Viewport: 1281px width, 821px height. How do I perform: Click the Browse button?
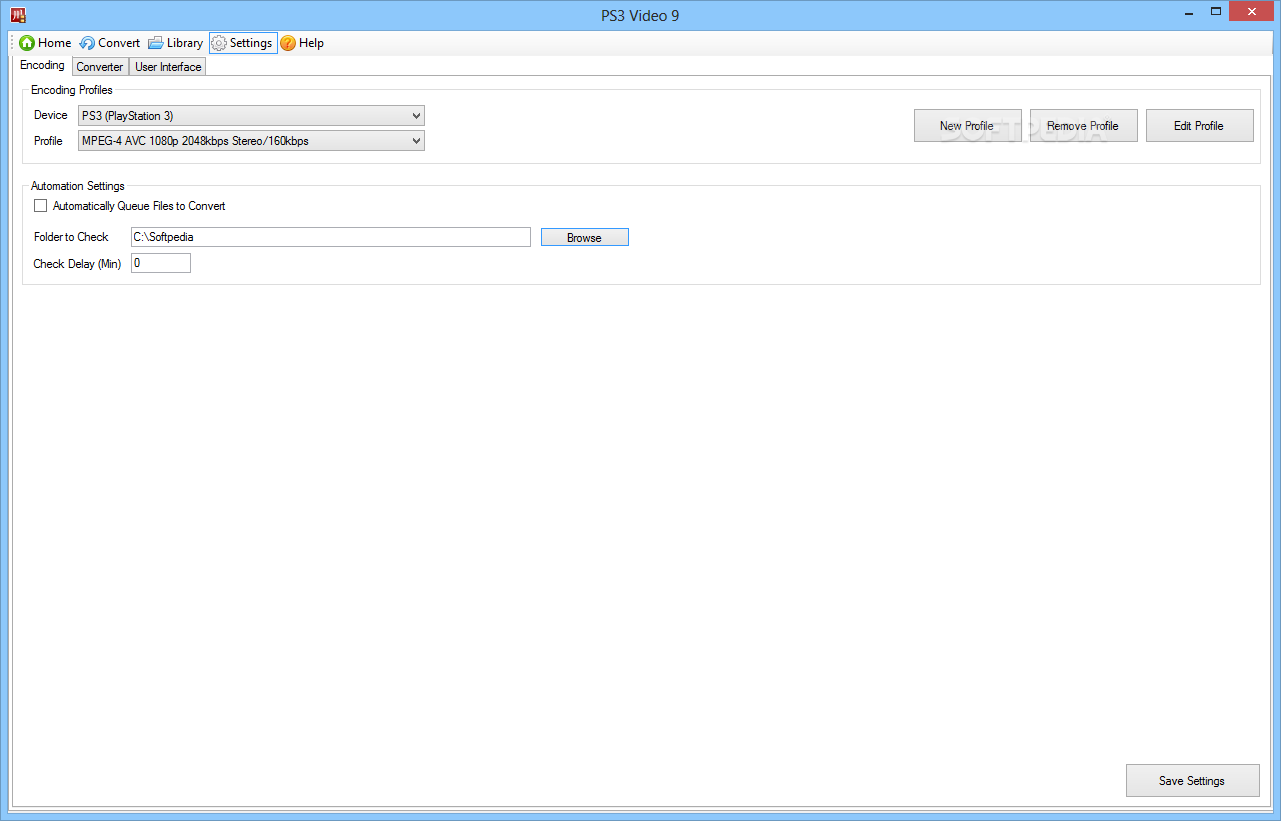(x=585, y=238)
